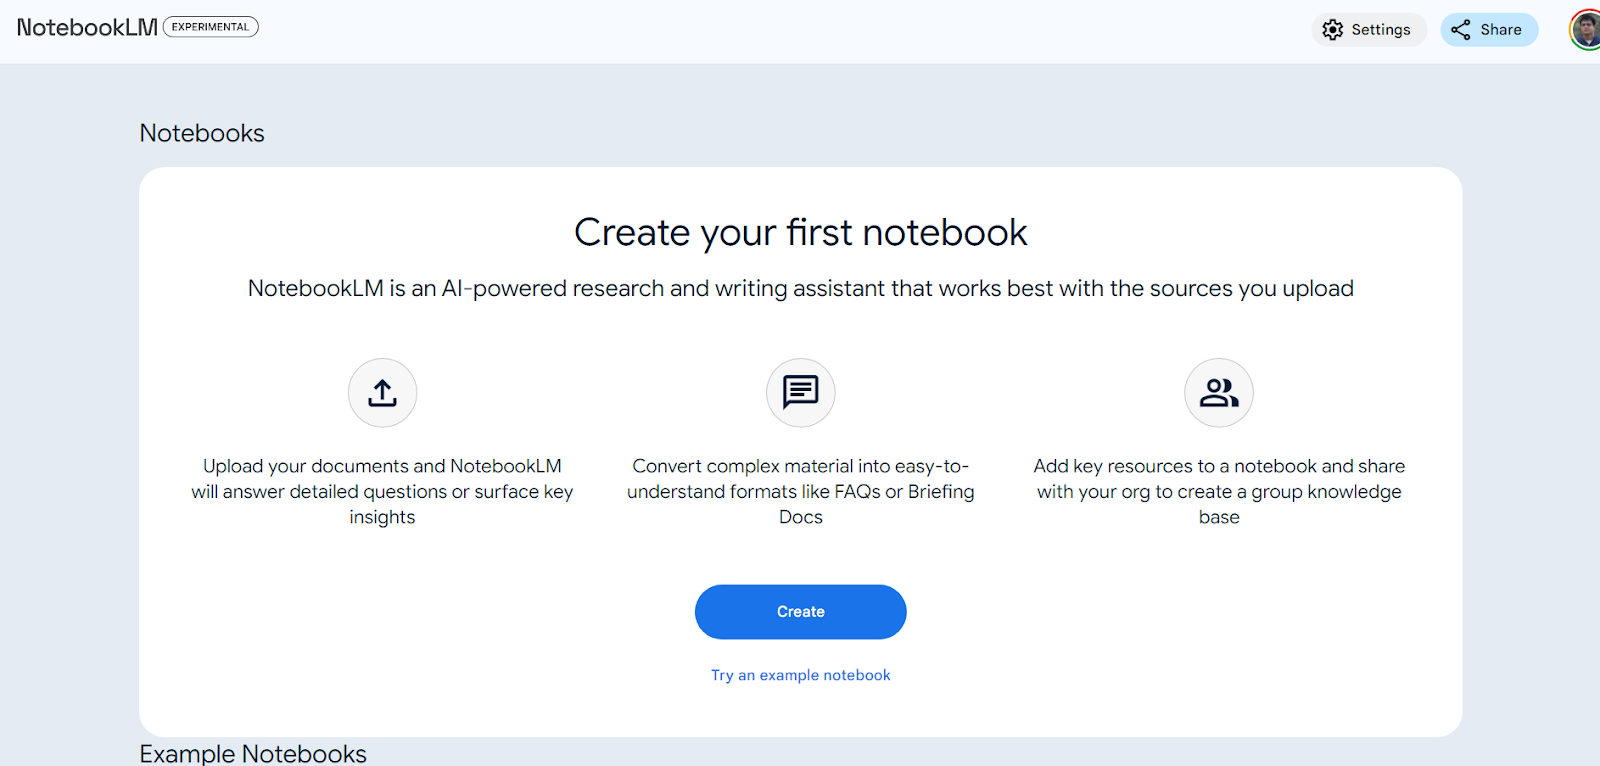Image resolution: width=1600 pixels, height=766 pixels.
Task: Click the AI-powered research assistant subtitle
Action: click(801, 288)
